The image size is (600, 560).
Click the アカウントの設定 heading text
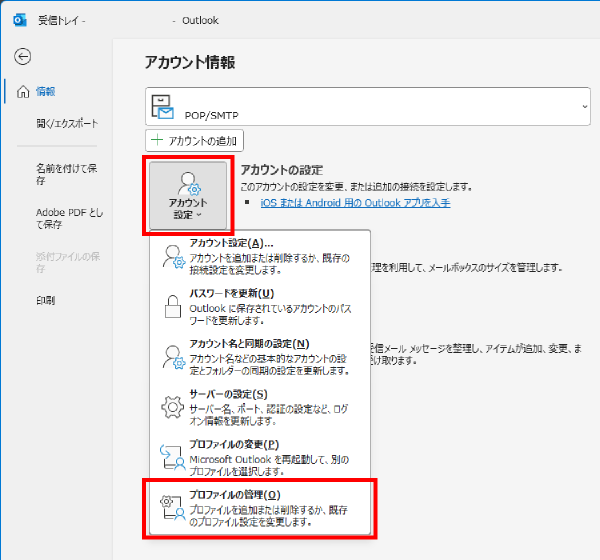[x=282, y=170]
